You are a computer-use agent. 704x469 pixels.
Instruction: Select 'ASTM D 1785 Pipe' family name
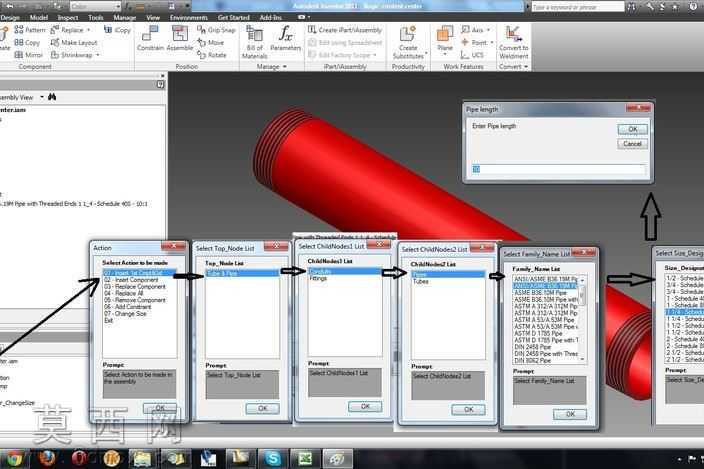538,333
